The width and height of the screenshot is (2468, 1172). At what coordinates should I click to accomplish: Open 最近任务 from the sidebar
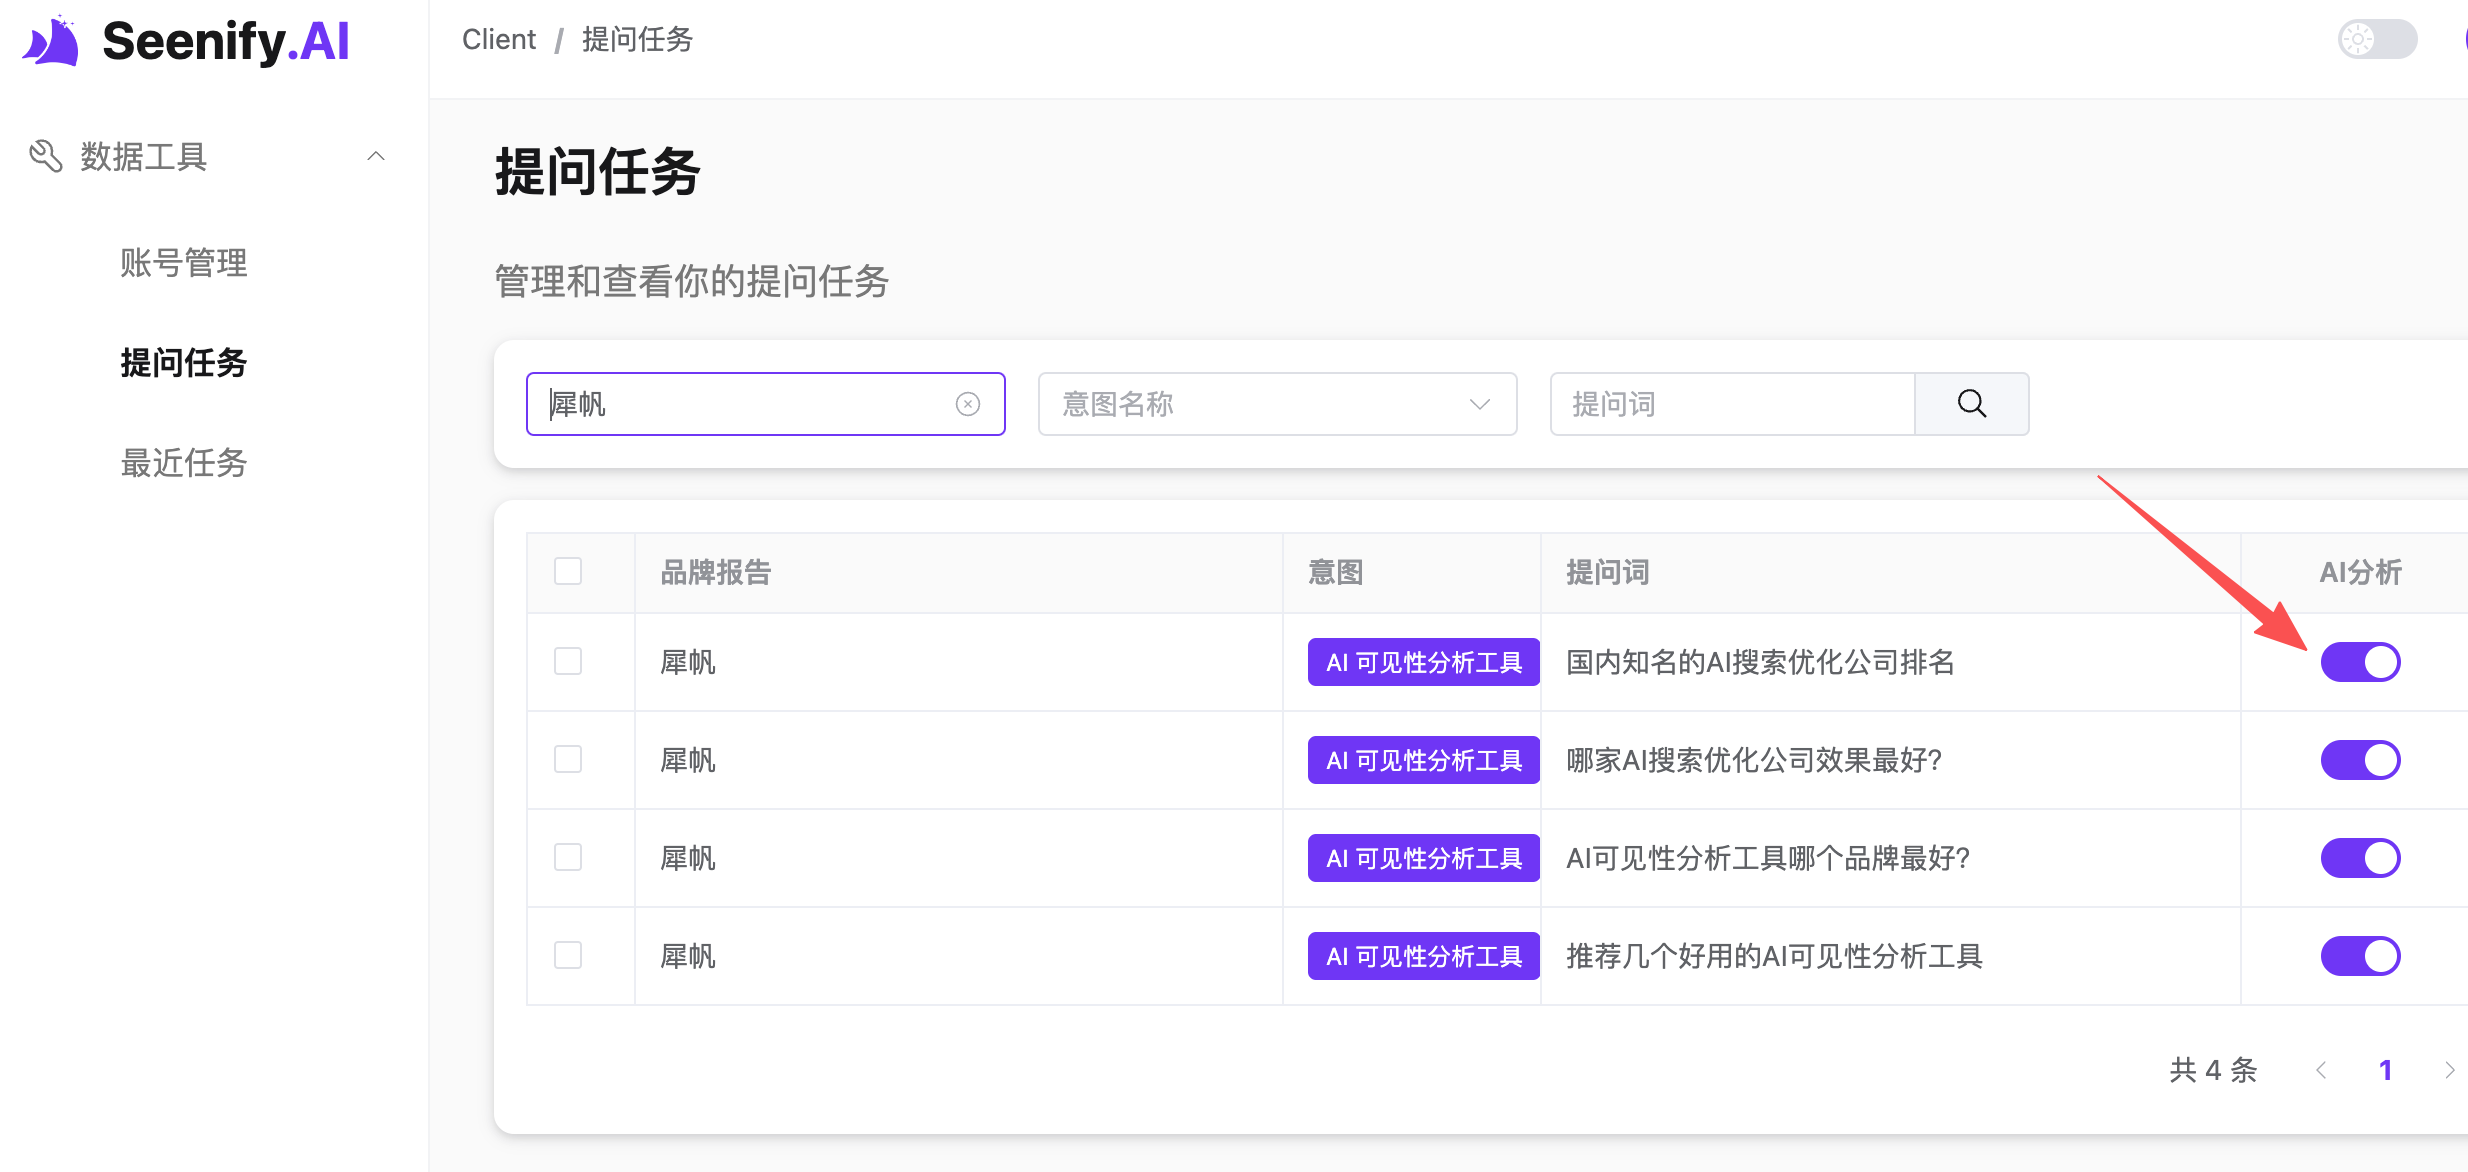click(x=184, y=462)
